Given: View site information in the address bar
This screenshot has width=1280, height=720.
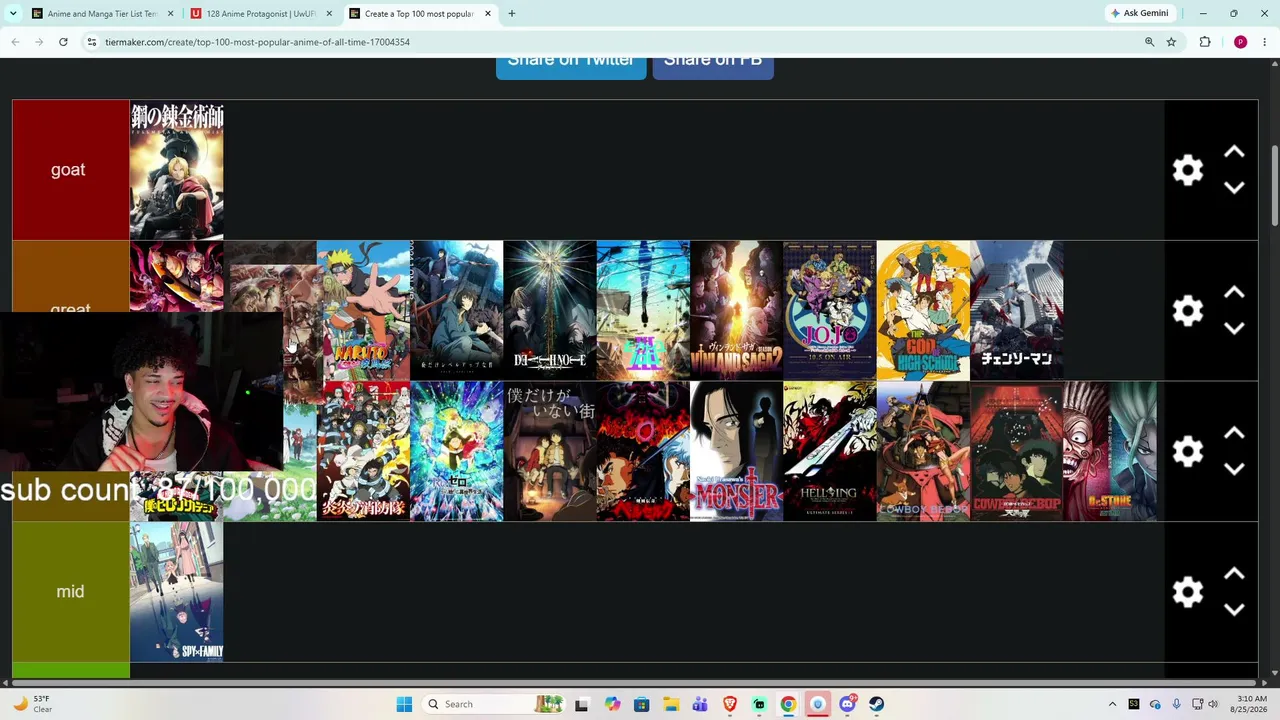Looking at the screenshot, I should [91, 42].
